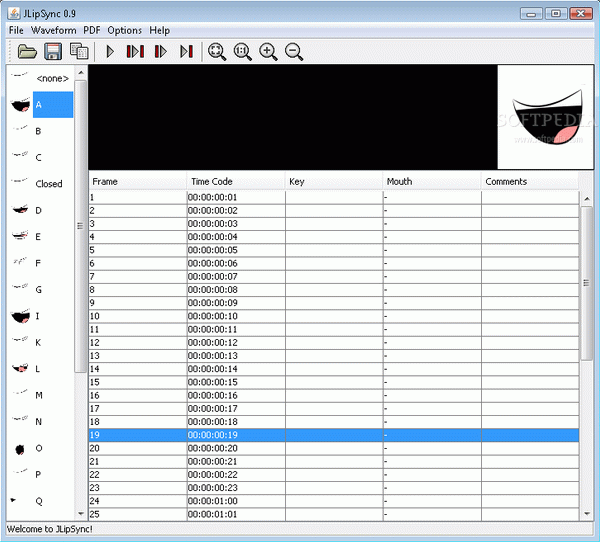The image size is (600, 542).
Task: Click the copy timesheet icon in toolbar
Action: pyautogui.click(x=79, y=51)
